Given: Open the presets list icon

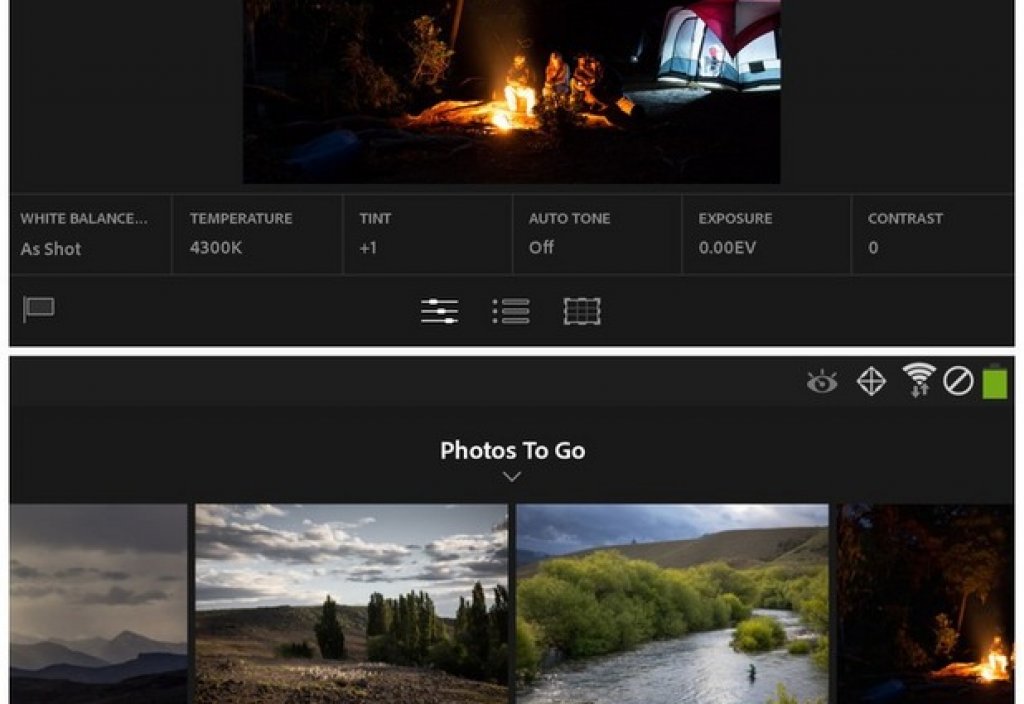Looking at the screenshot, I should 511,311.
